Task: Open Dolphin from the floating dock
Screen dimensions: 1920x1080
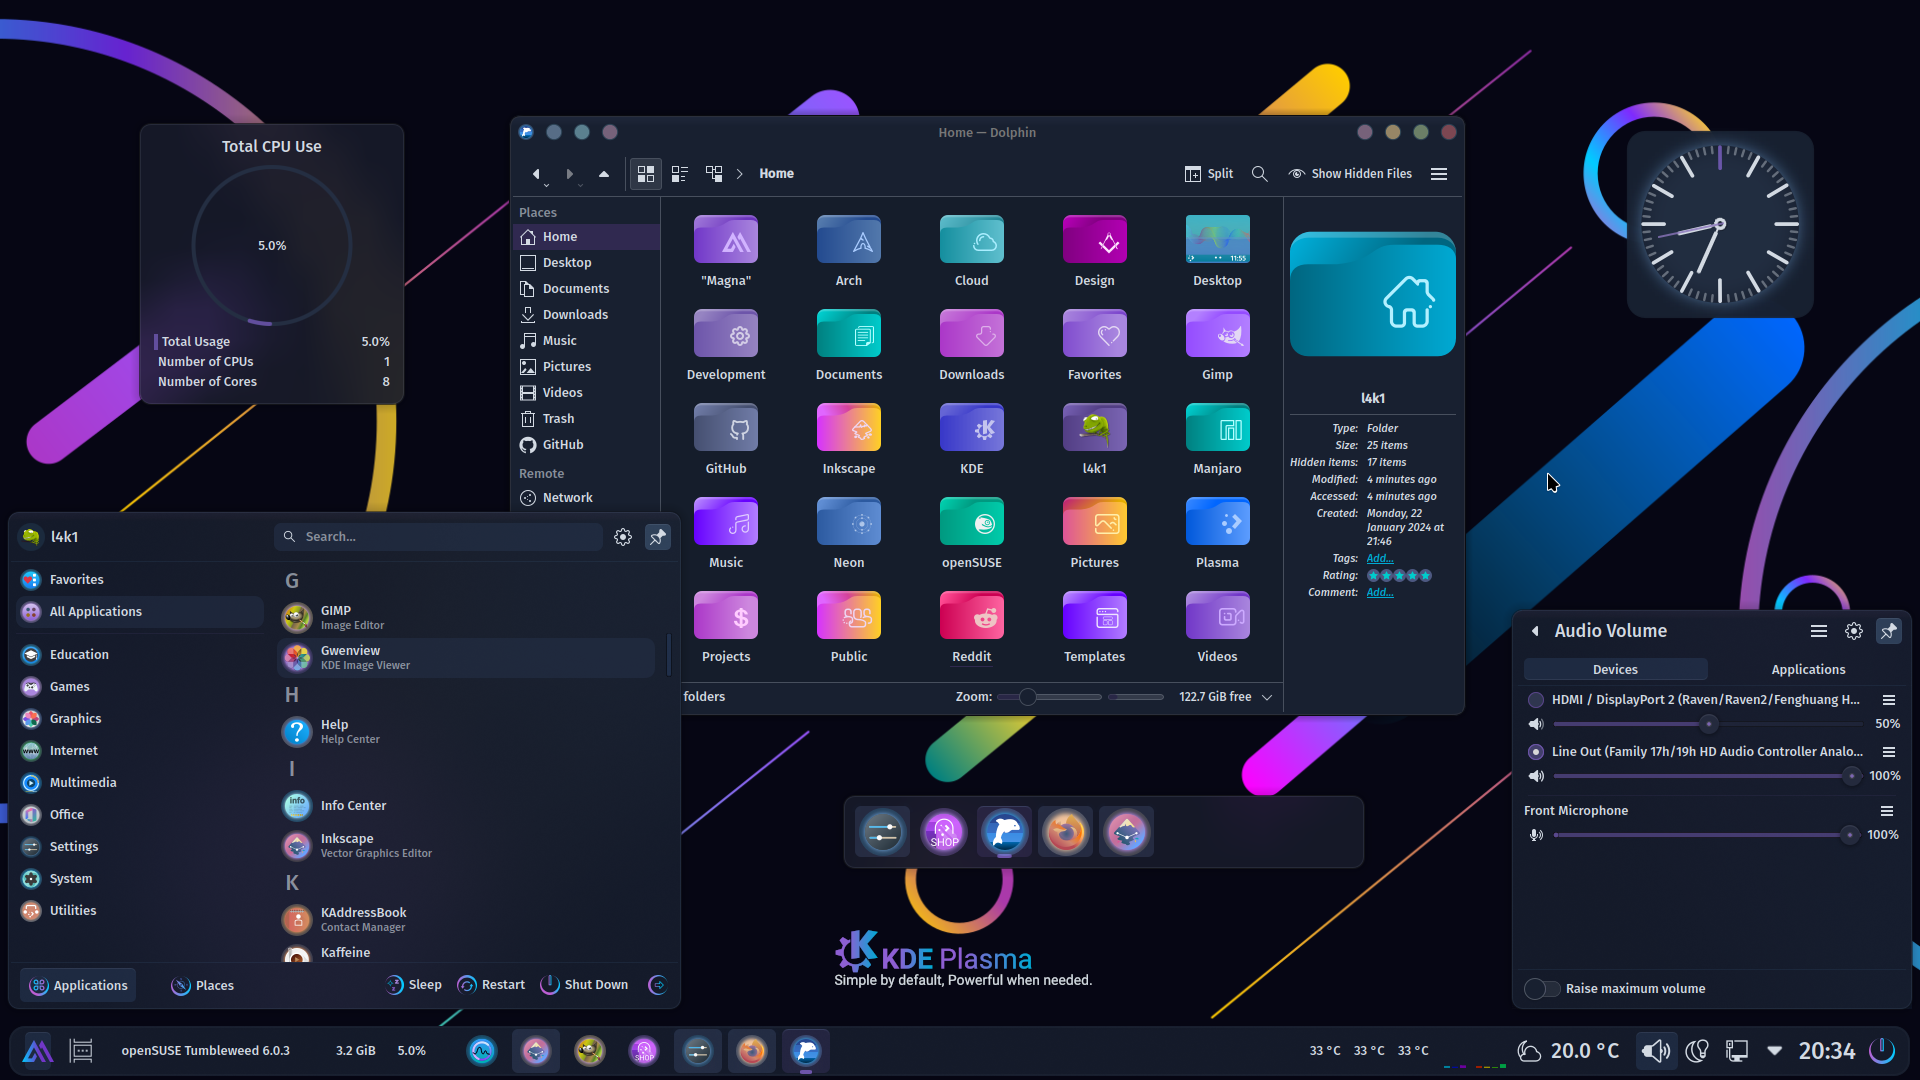Action: click(1004, 832)
